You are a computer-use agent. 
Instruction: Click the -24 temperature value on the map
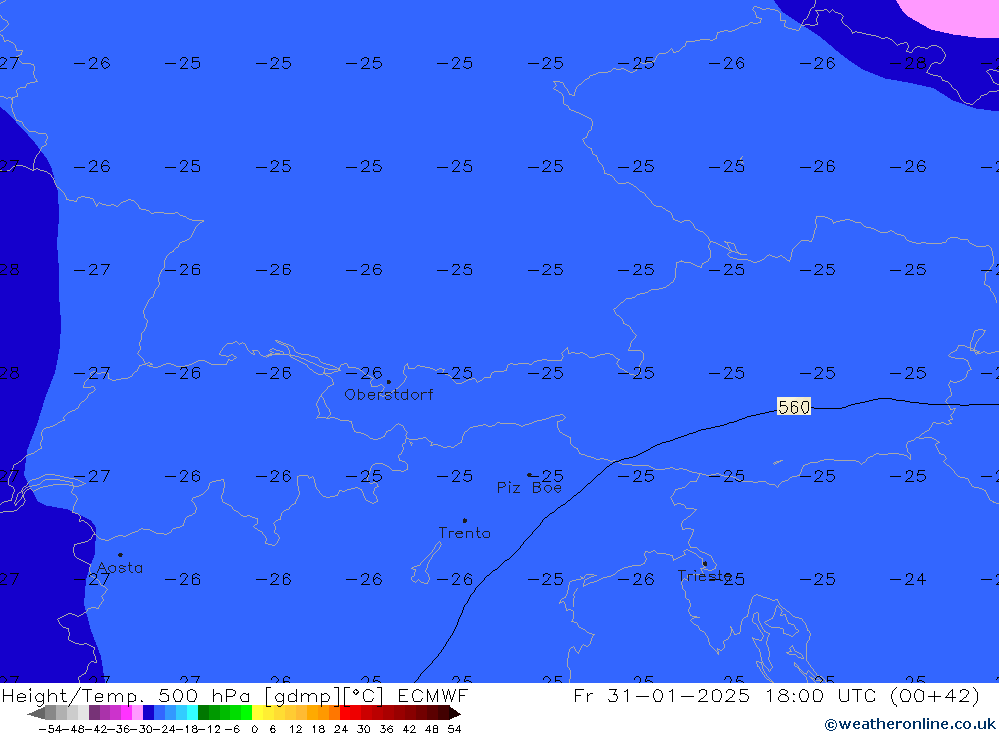point(908,579)
